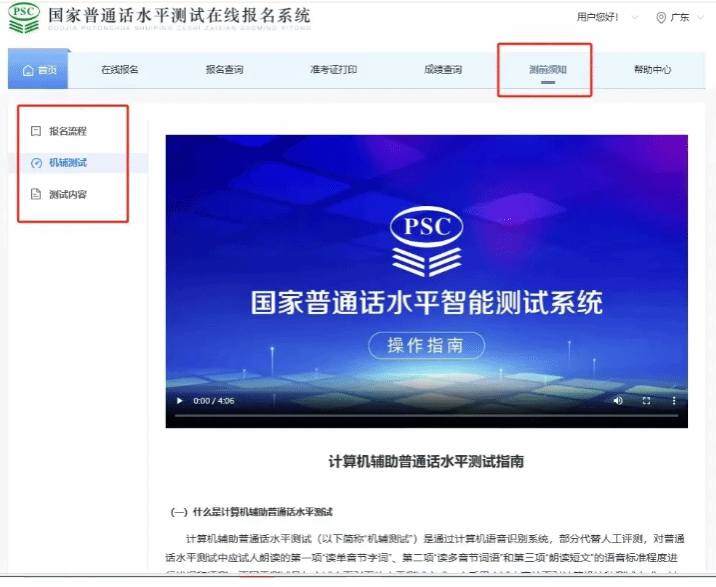Open the 在线报名 navigation tab
716x587 pixels.
(119, 70)
